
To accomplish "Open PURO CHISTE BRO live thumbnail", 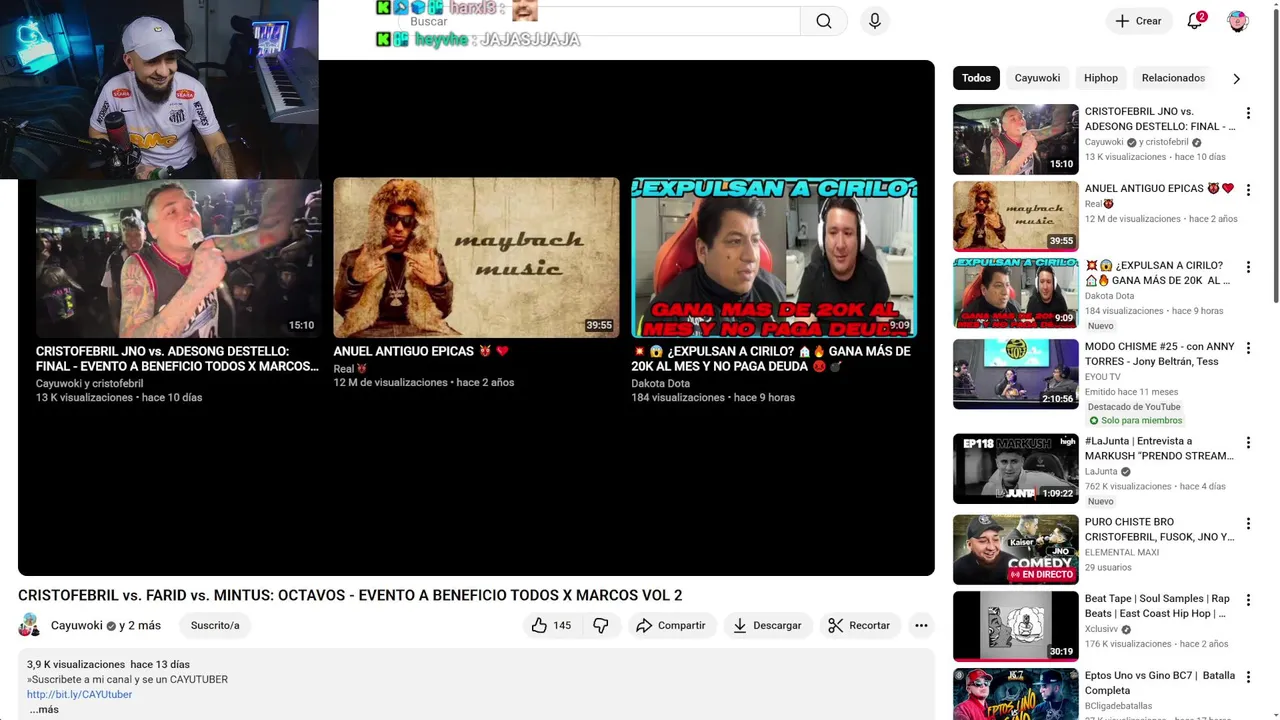I will [1015, 549].
